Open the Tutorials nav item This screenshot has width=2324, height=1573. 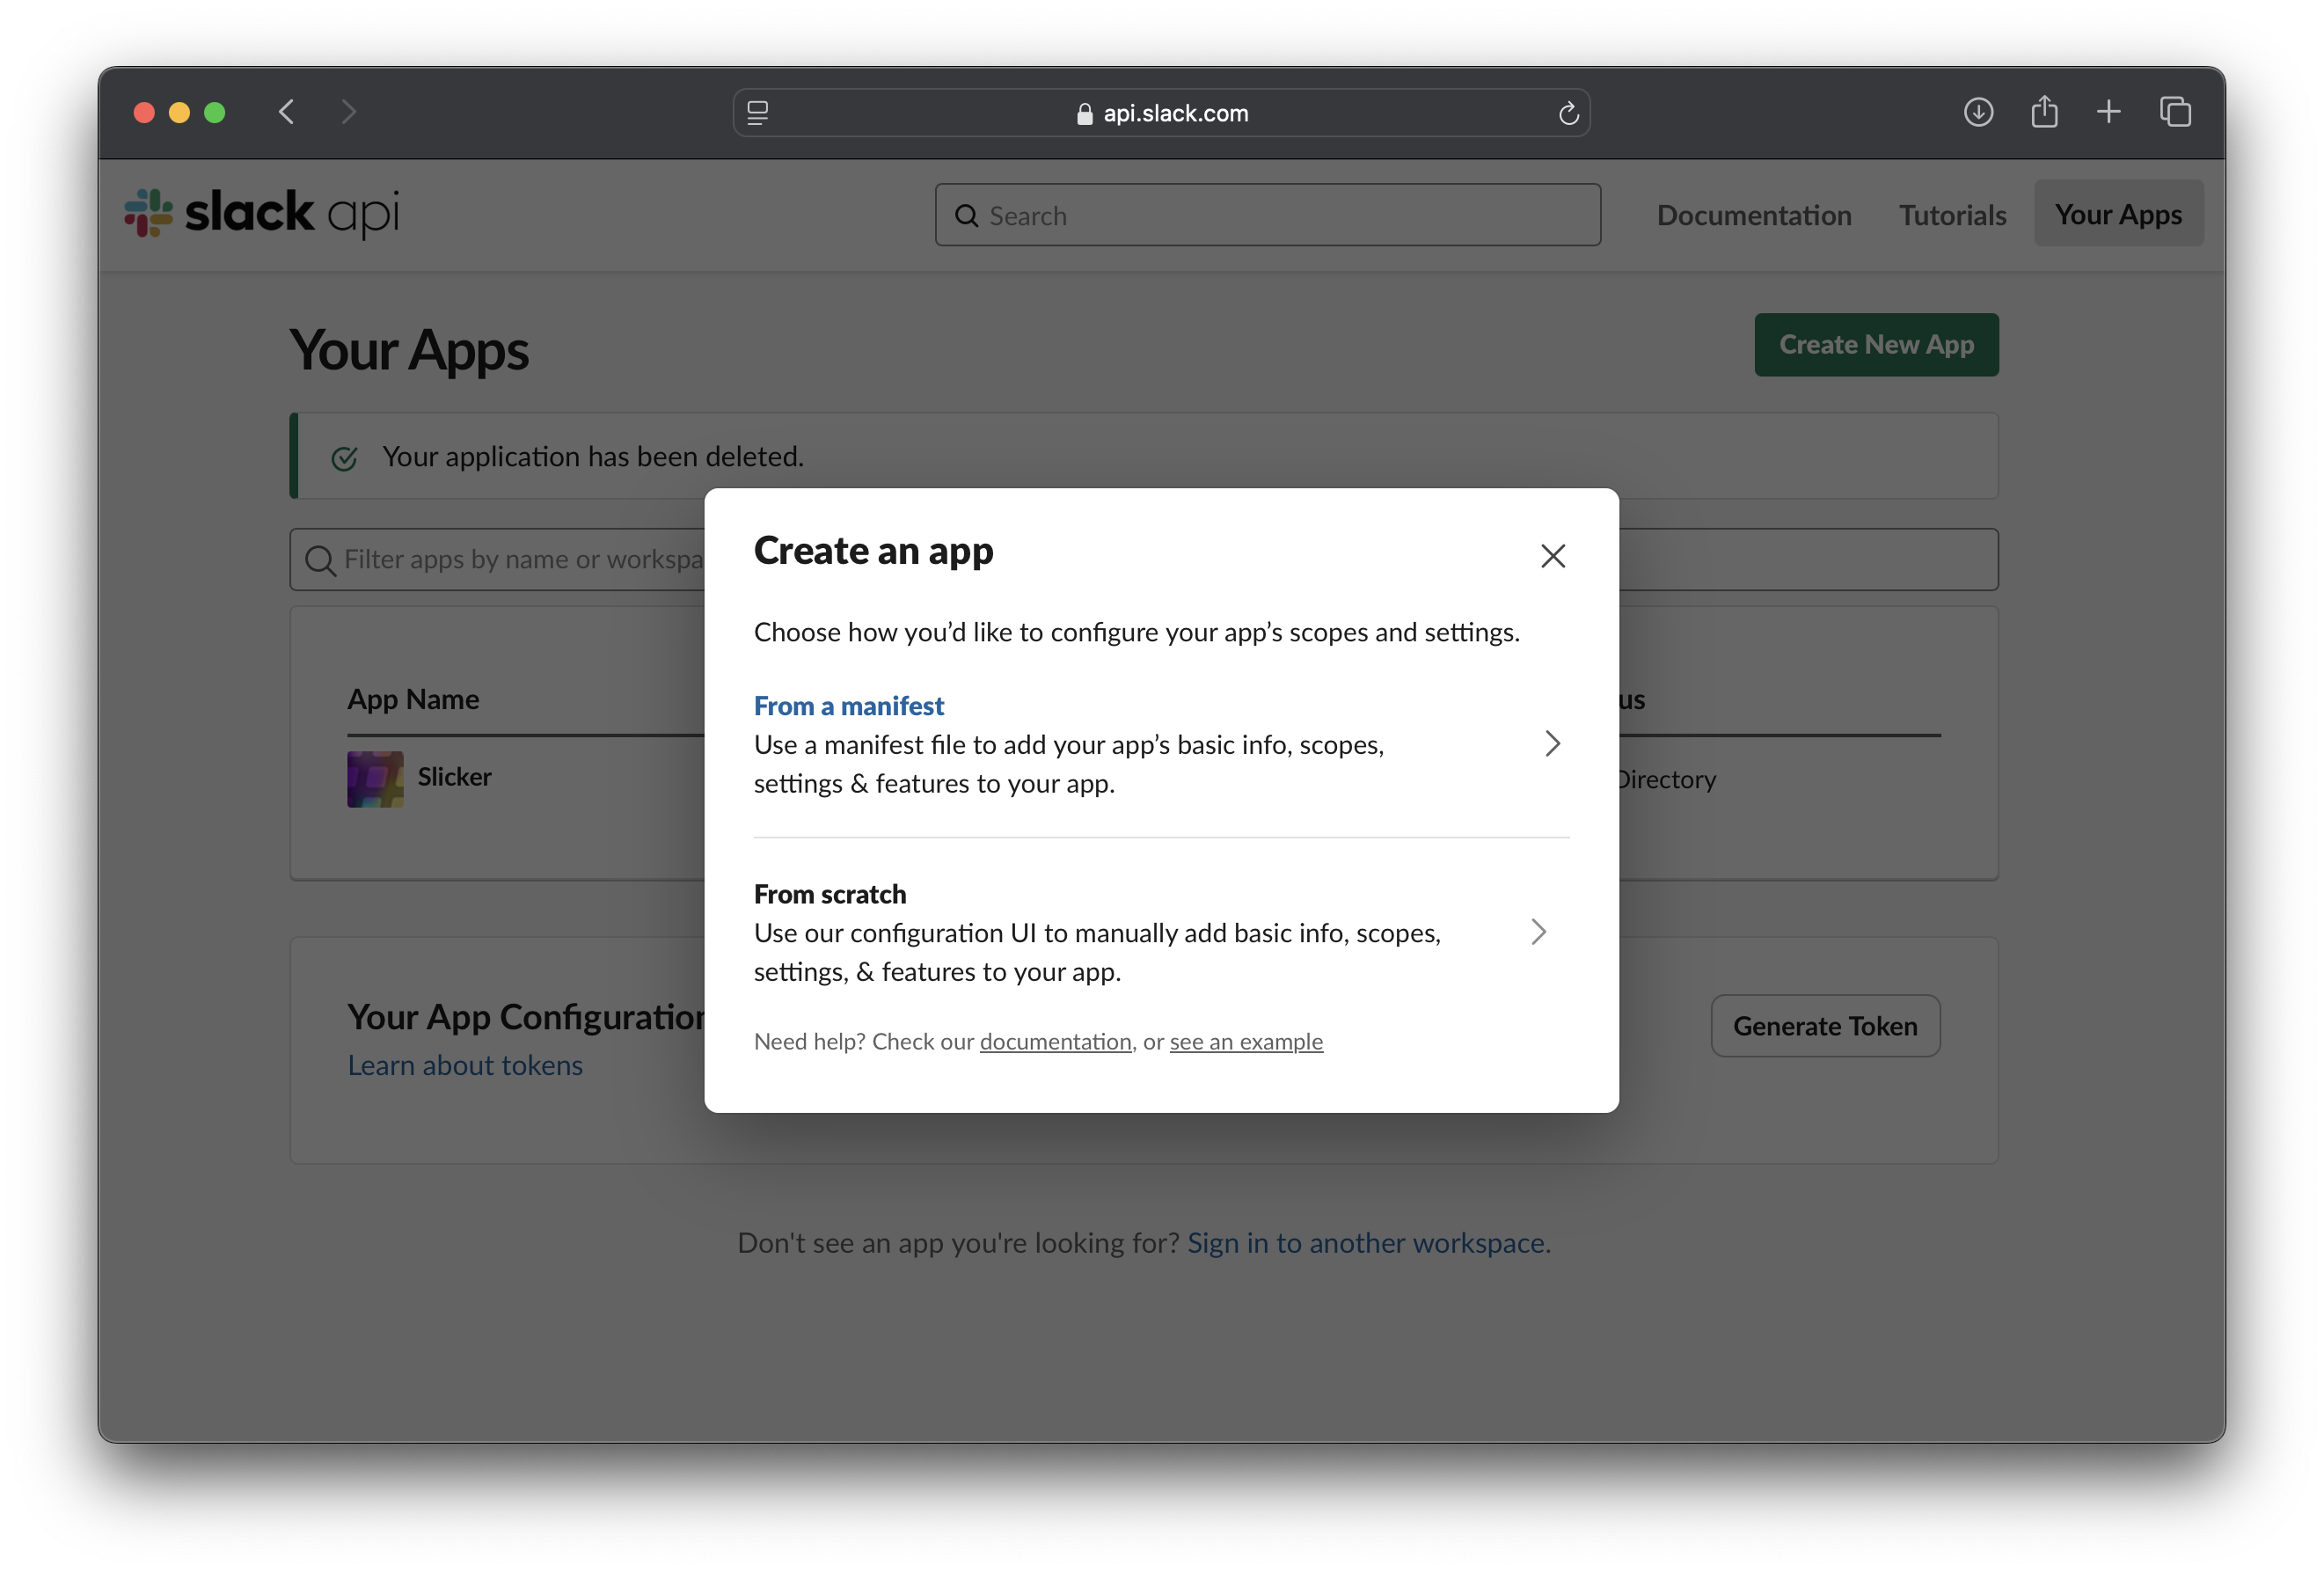1951,215
